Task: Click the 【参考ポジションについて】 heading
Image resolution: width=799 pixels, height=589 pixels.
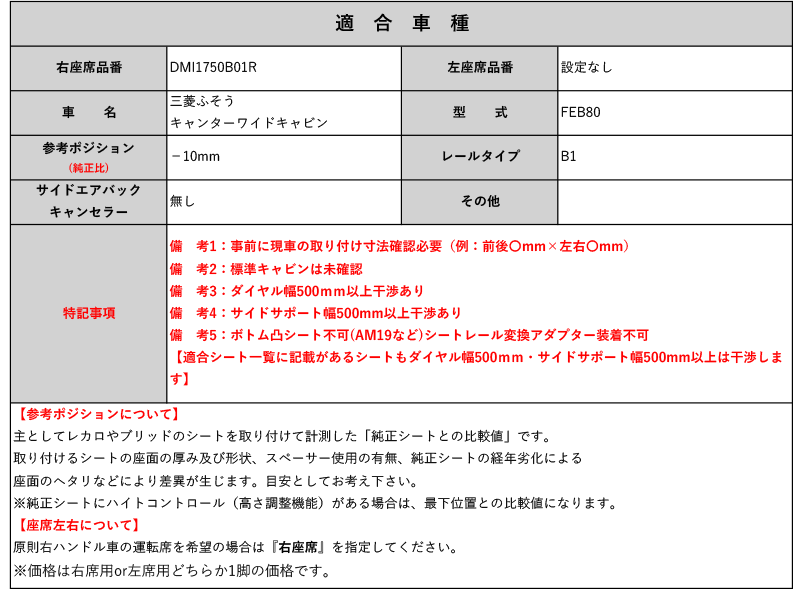Action: tap(98, 414)
